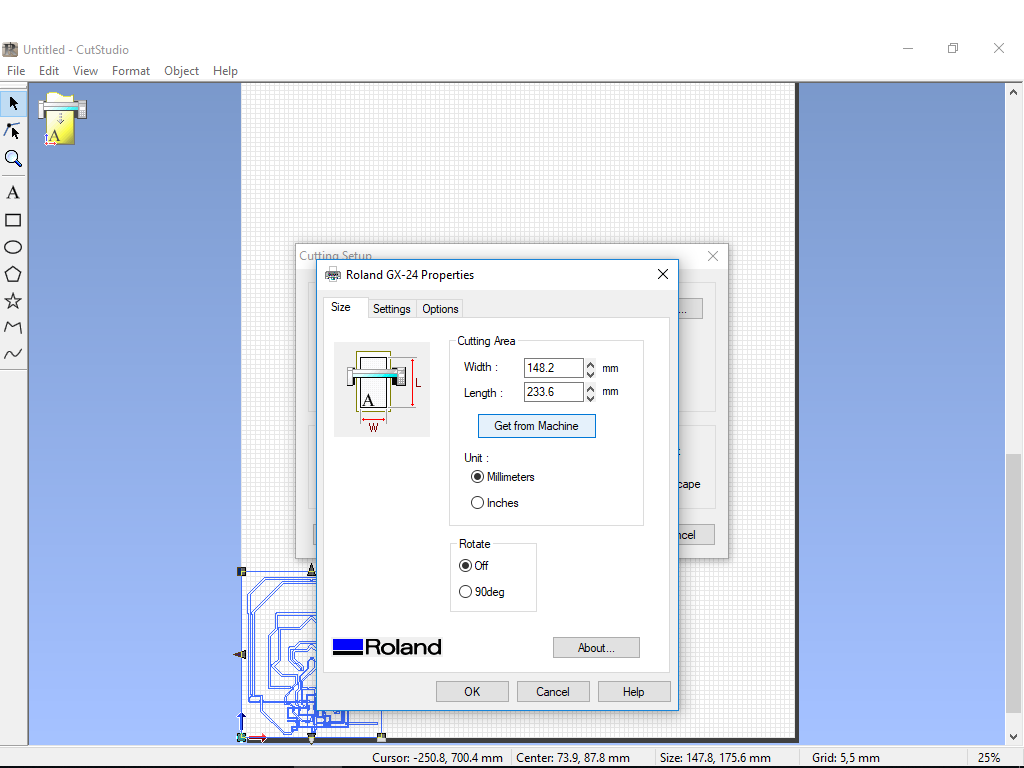Click the Center coordinates status entry
The width and height of the screenshot is (1024, 768).
[573, 758]
